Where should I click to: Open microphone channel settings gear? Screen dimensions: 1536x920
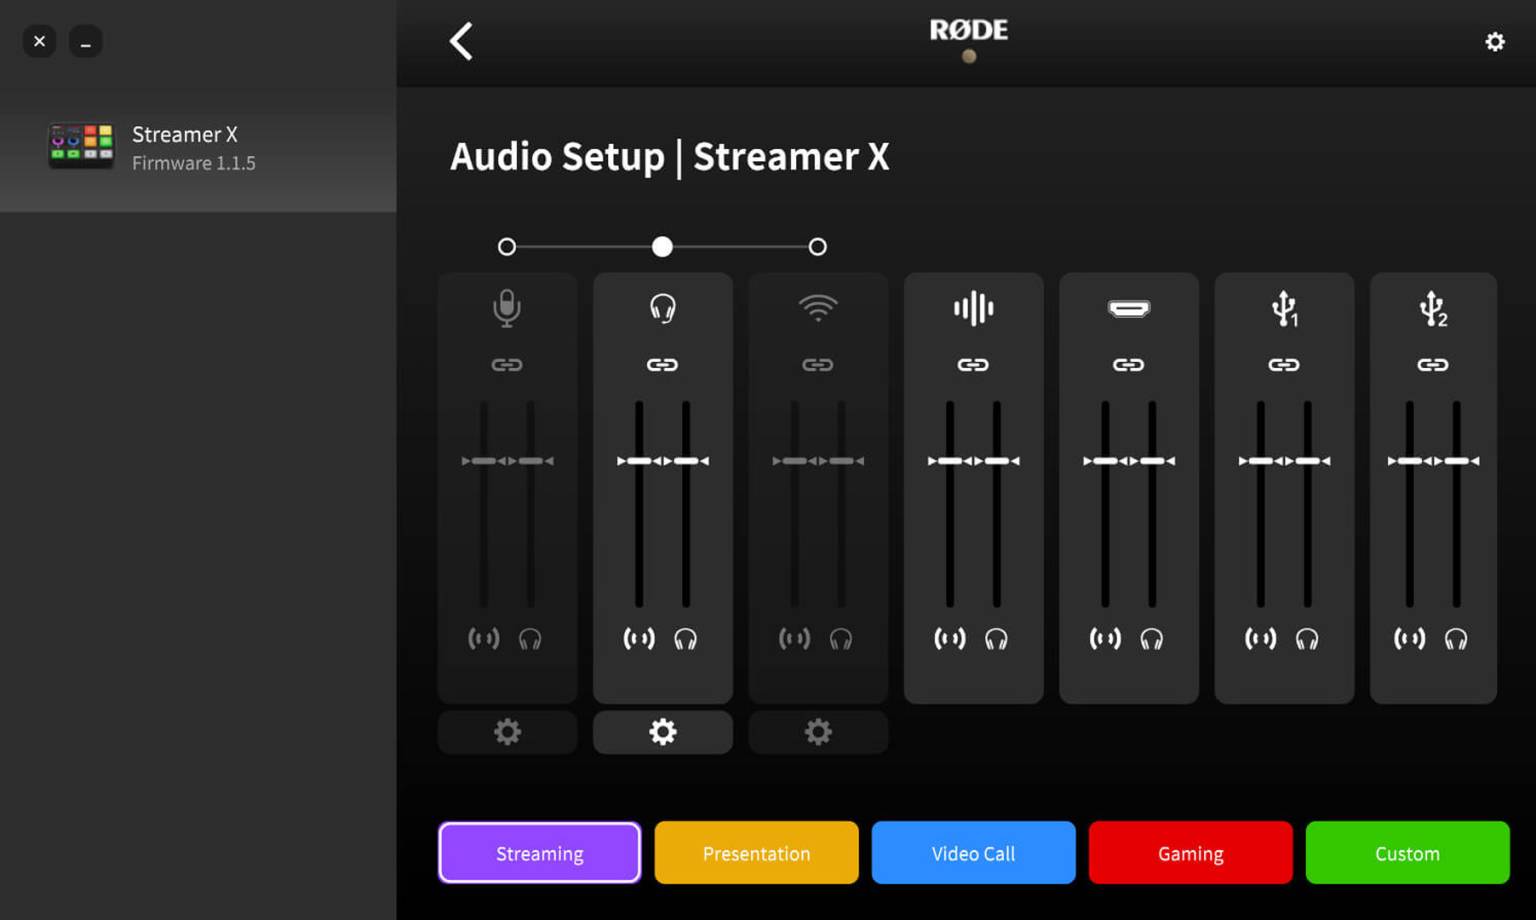pyautogui.click(x=507, y=732)
